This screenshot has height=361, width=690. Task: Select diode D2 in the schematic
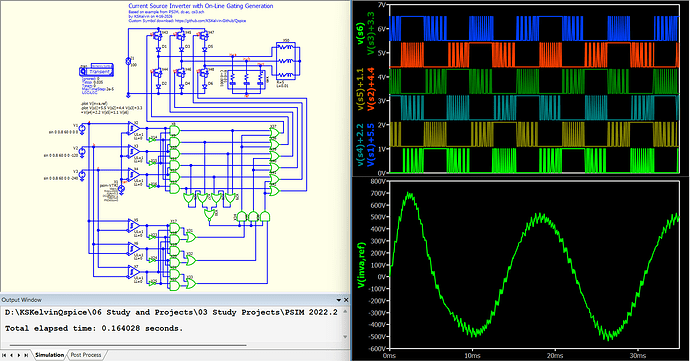tap(158, 86)
